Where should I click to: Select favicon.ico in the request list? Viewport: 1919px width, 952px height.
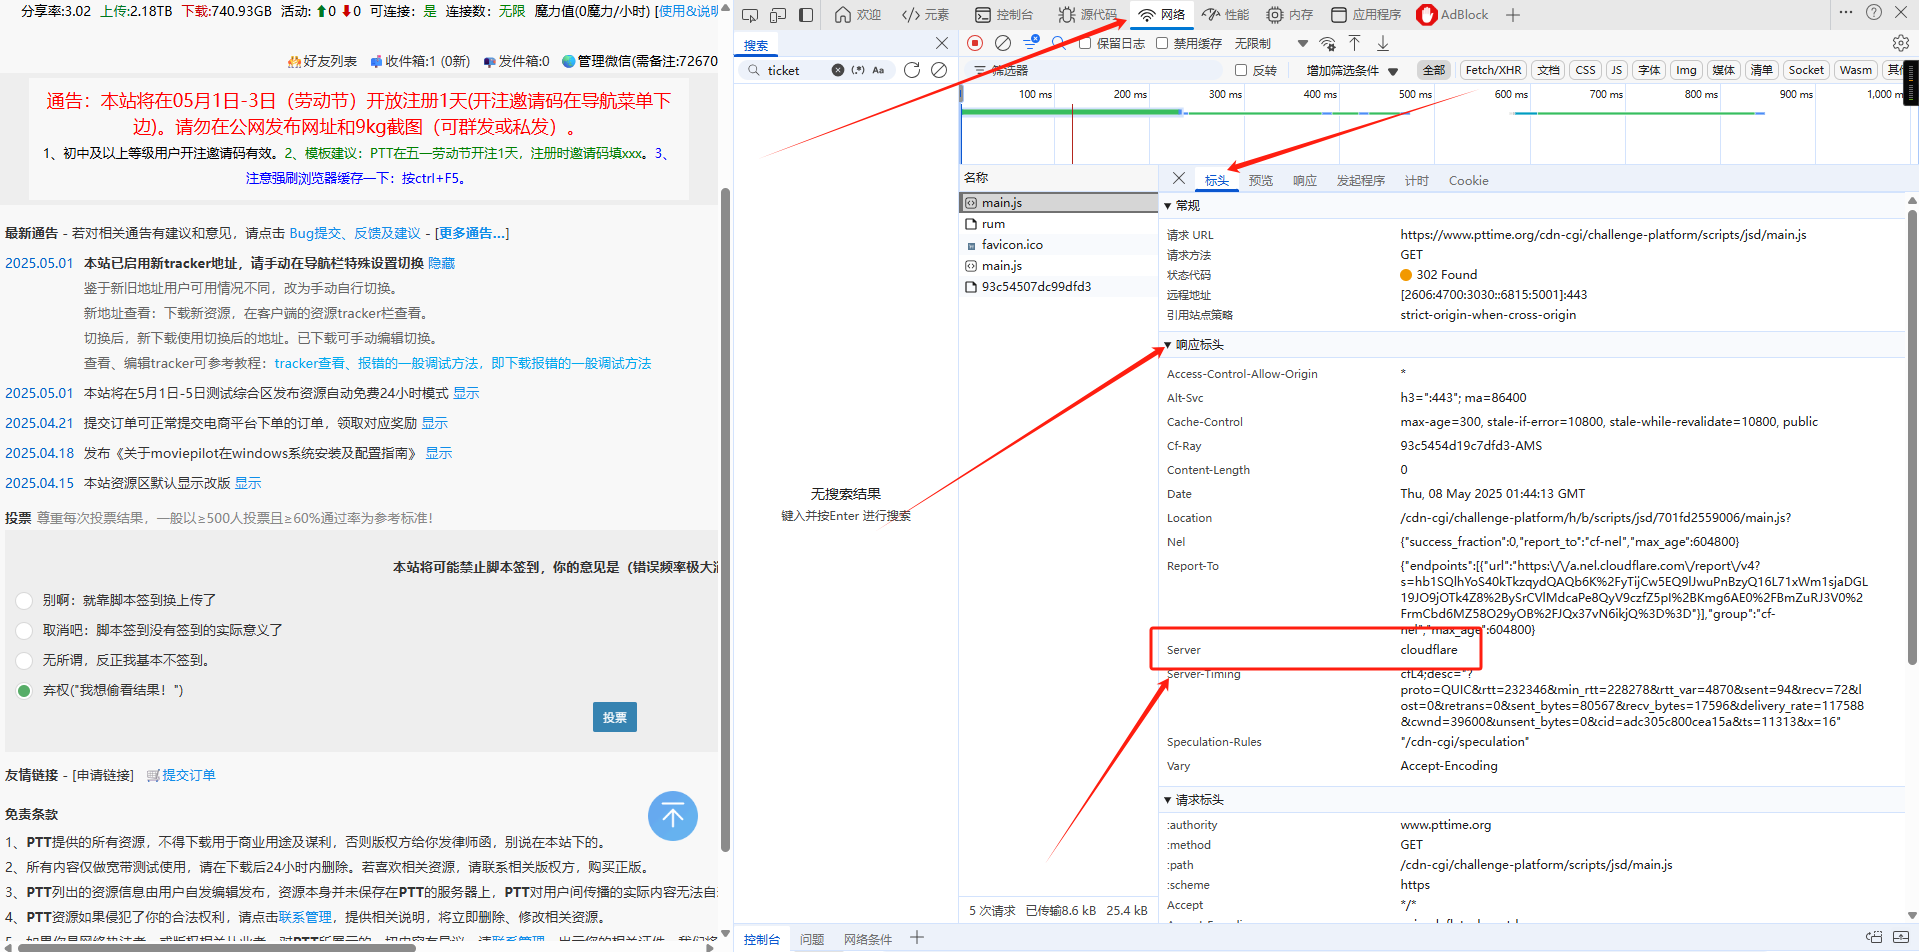click(1011, 245)
